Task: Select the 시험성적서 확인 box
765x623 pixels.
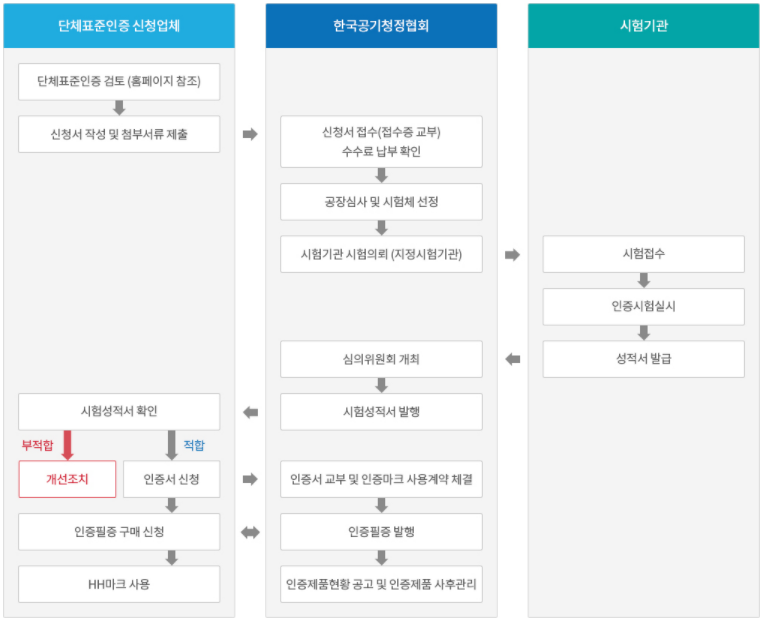Action: [119, 412]
